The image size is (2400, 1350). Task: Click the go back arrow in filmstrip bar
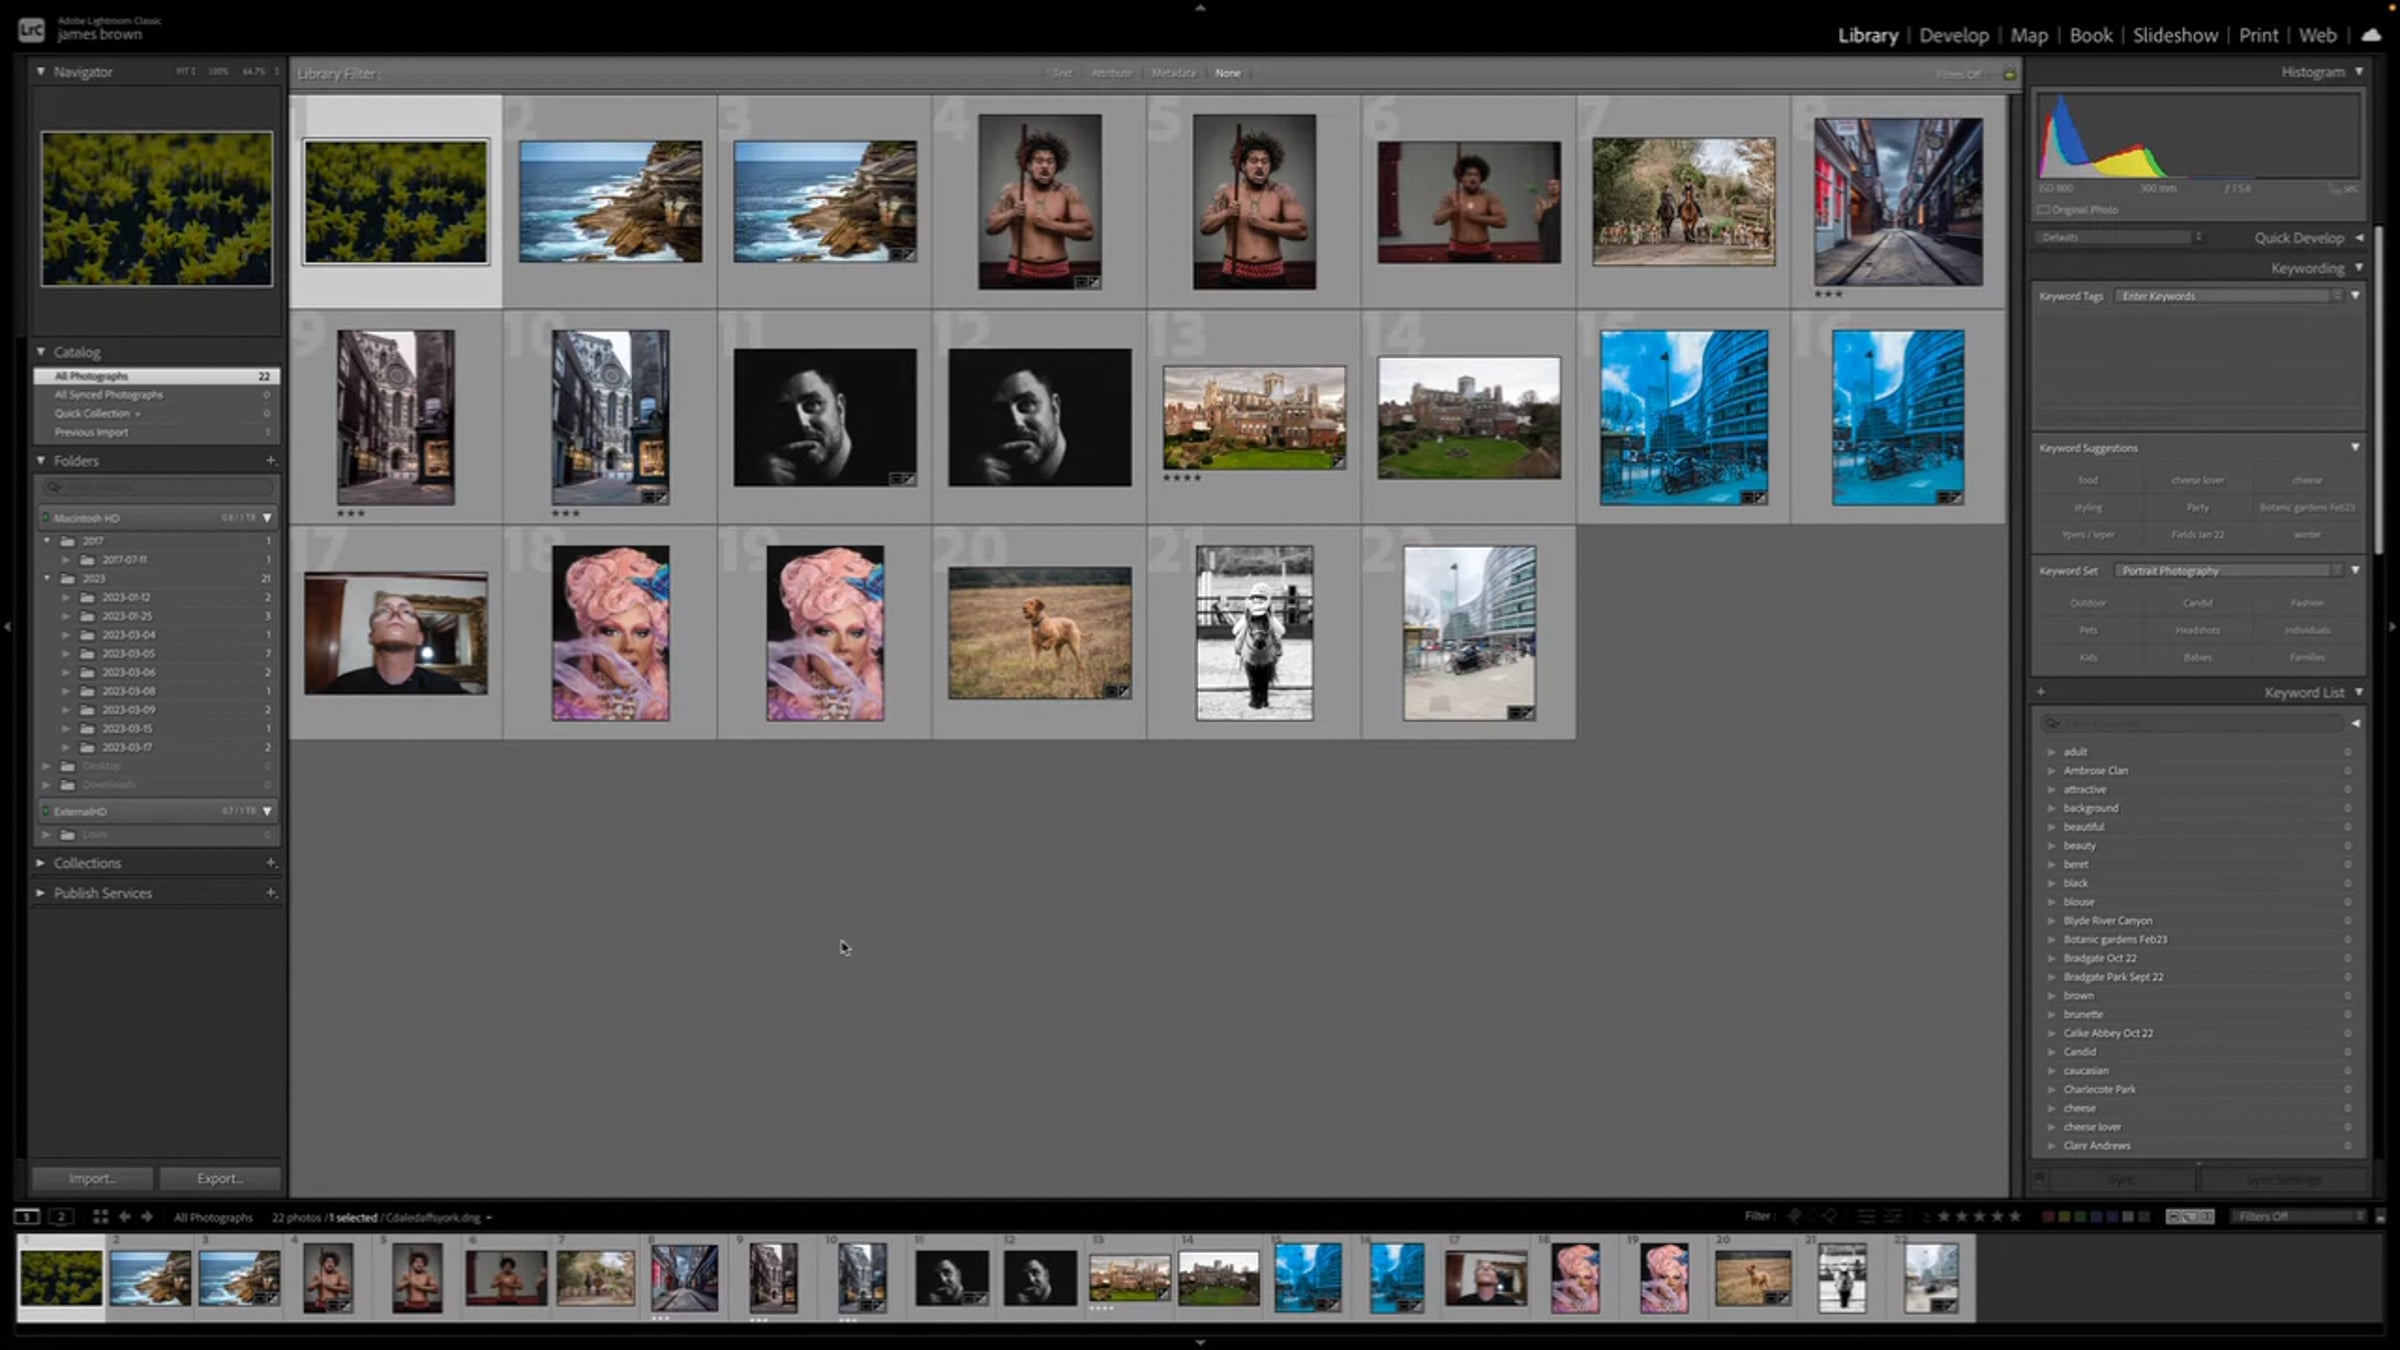point(125,1217)
